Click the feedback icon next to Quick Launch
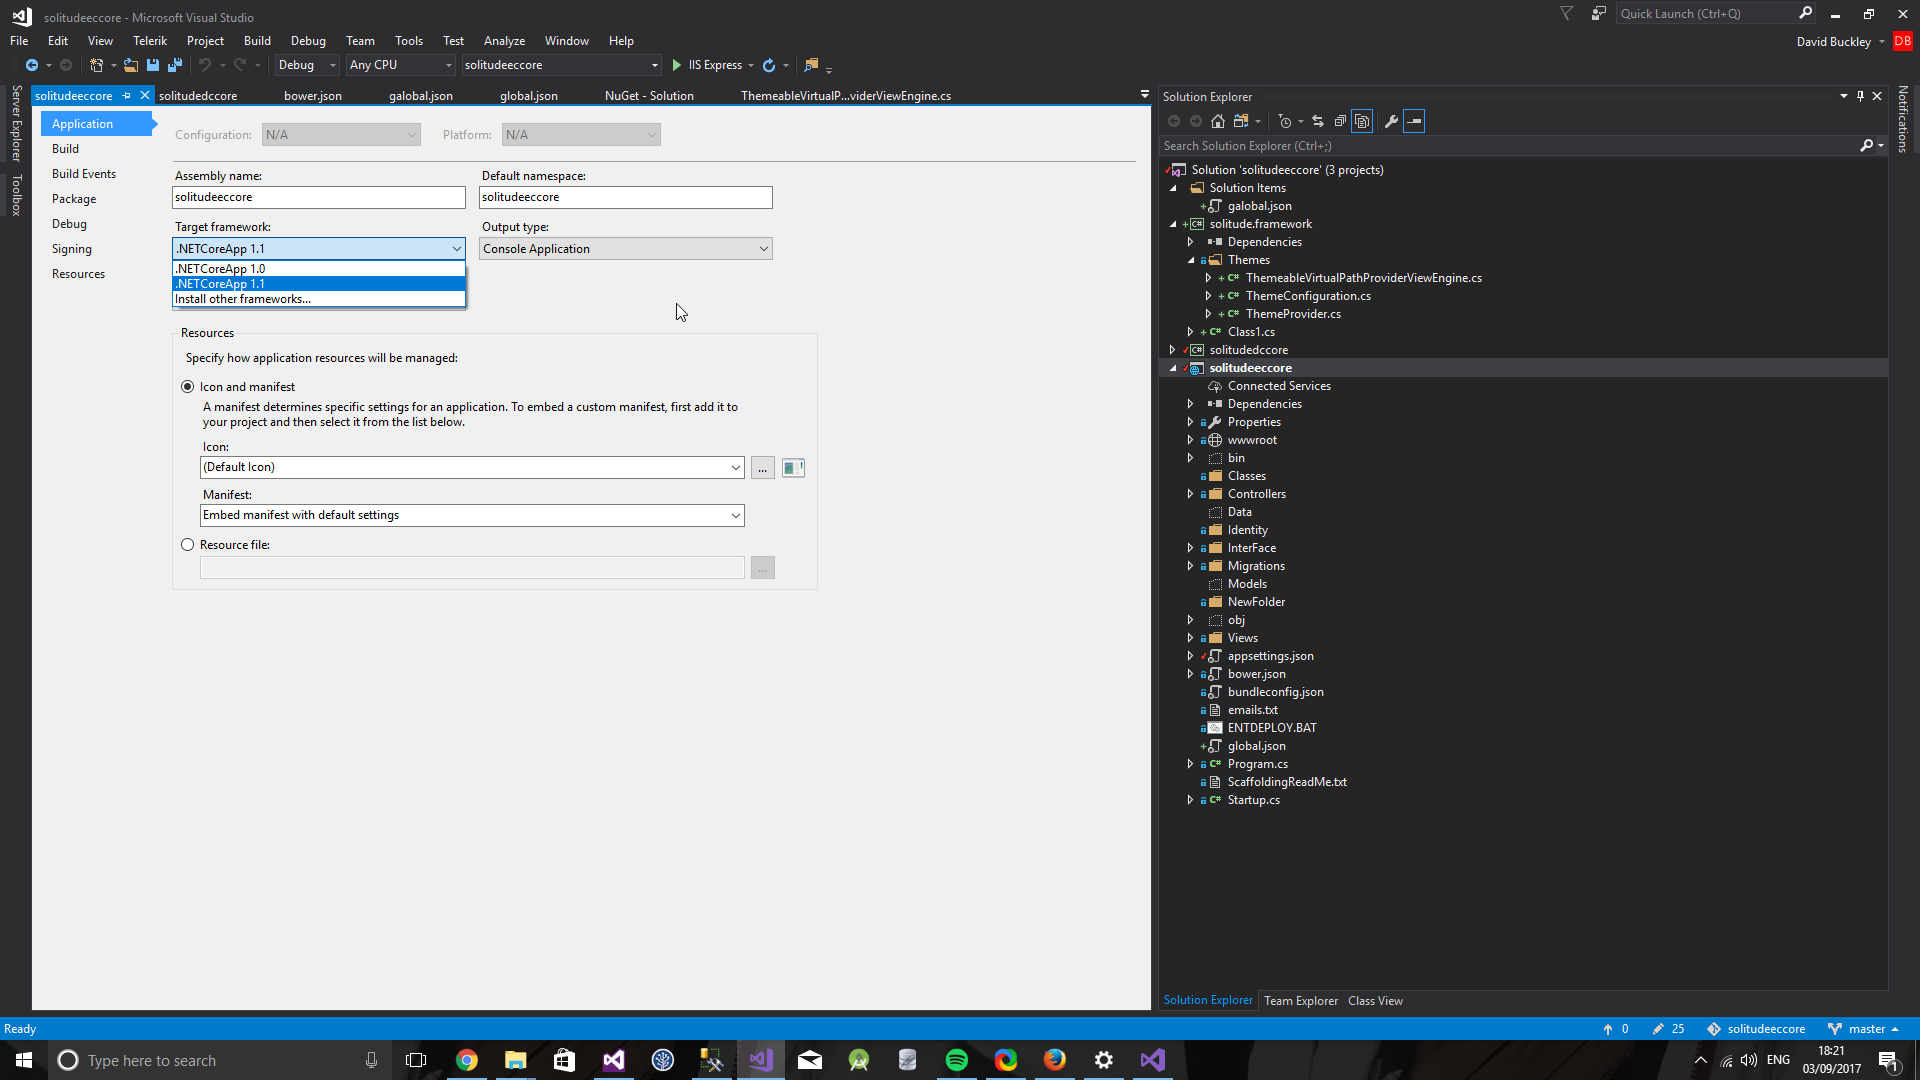1920x1080 pixels. pos(1598,13)
